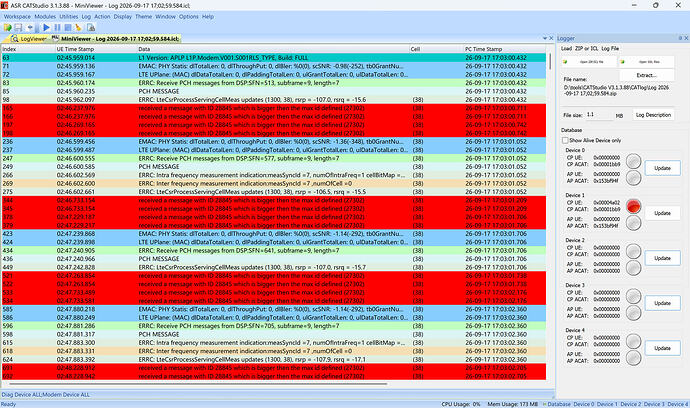The image size is (690, 408).
Task: Open the Workspace menu
Action: click(x=17, y=16)
